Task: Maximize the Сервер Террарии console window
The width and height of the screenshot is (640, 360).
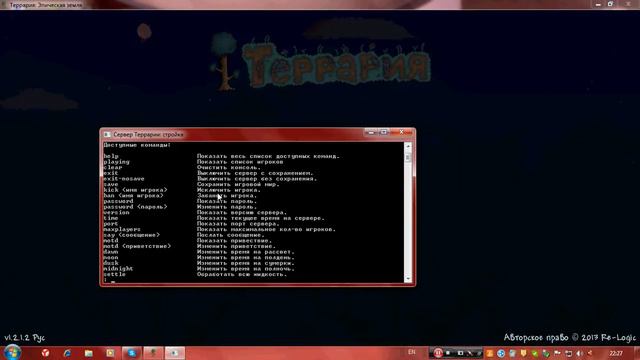Action: tap(383, 132)
